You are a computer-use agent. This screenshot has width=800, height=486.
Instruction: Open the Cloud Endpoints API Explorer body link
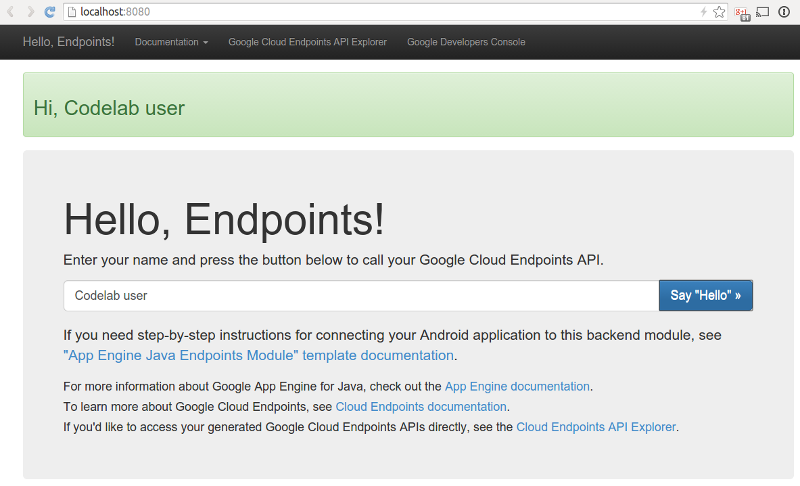(596, 427)
